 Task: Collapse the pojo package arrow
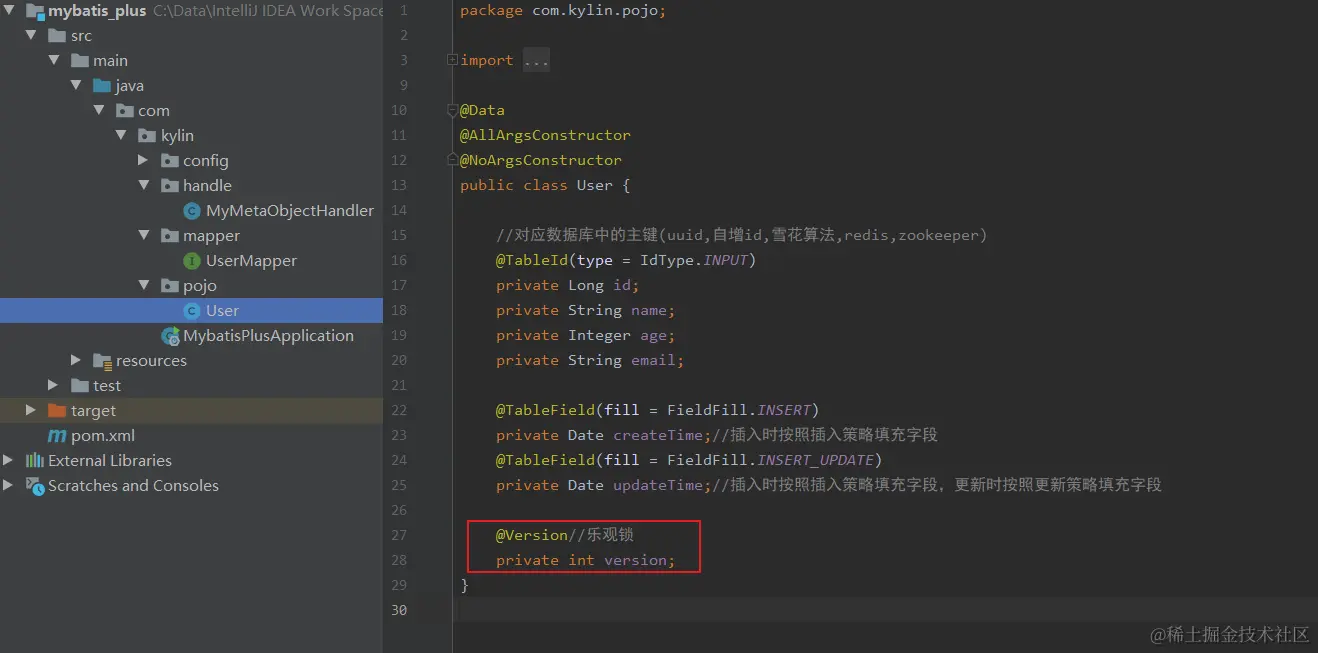143,286
